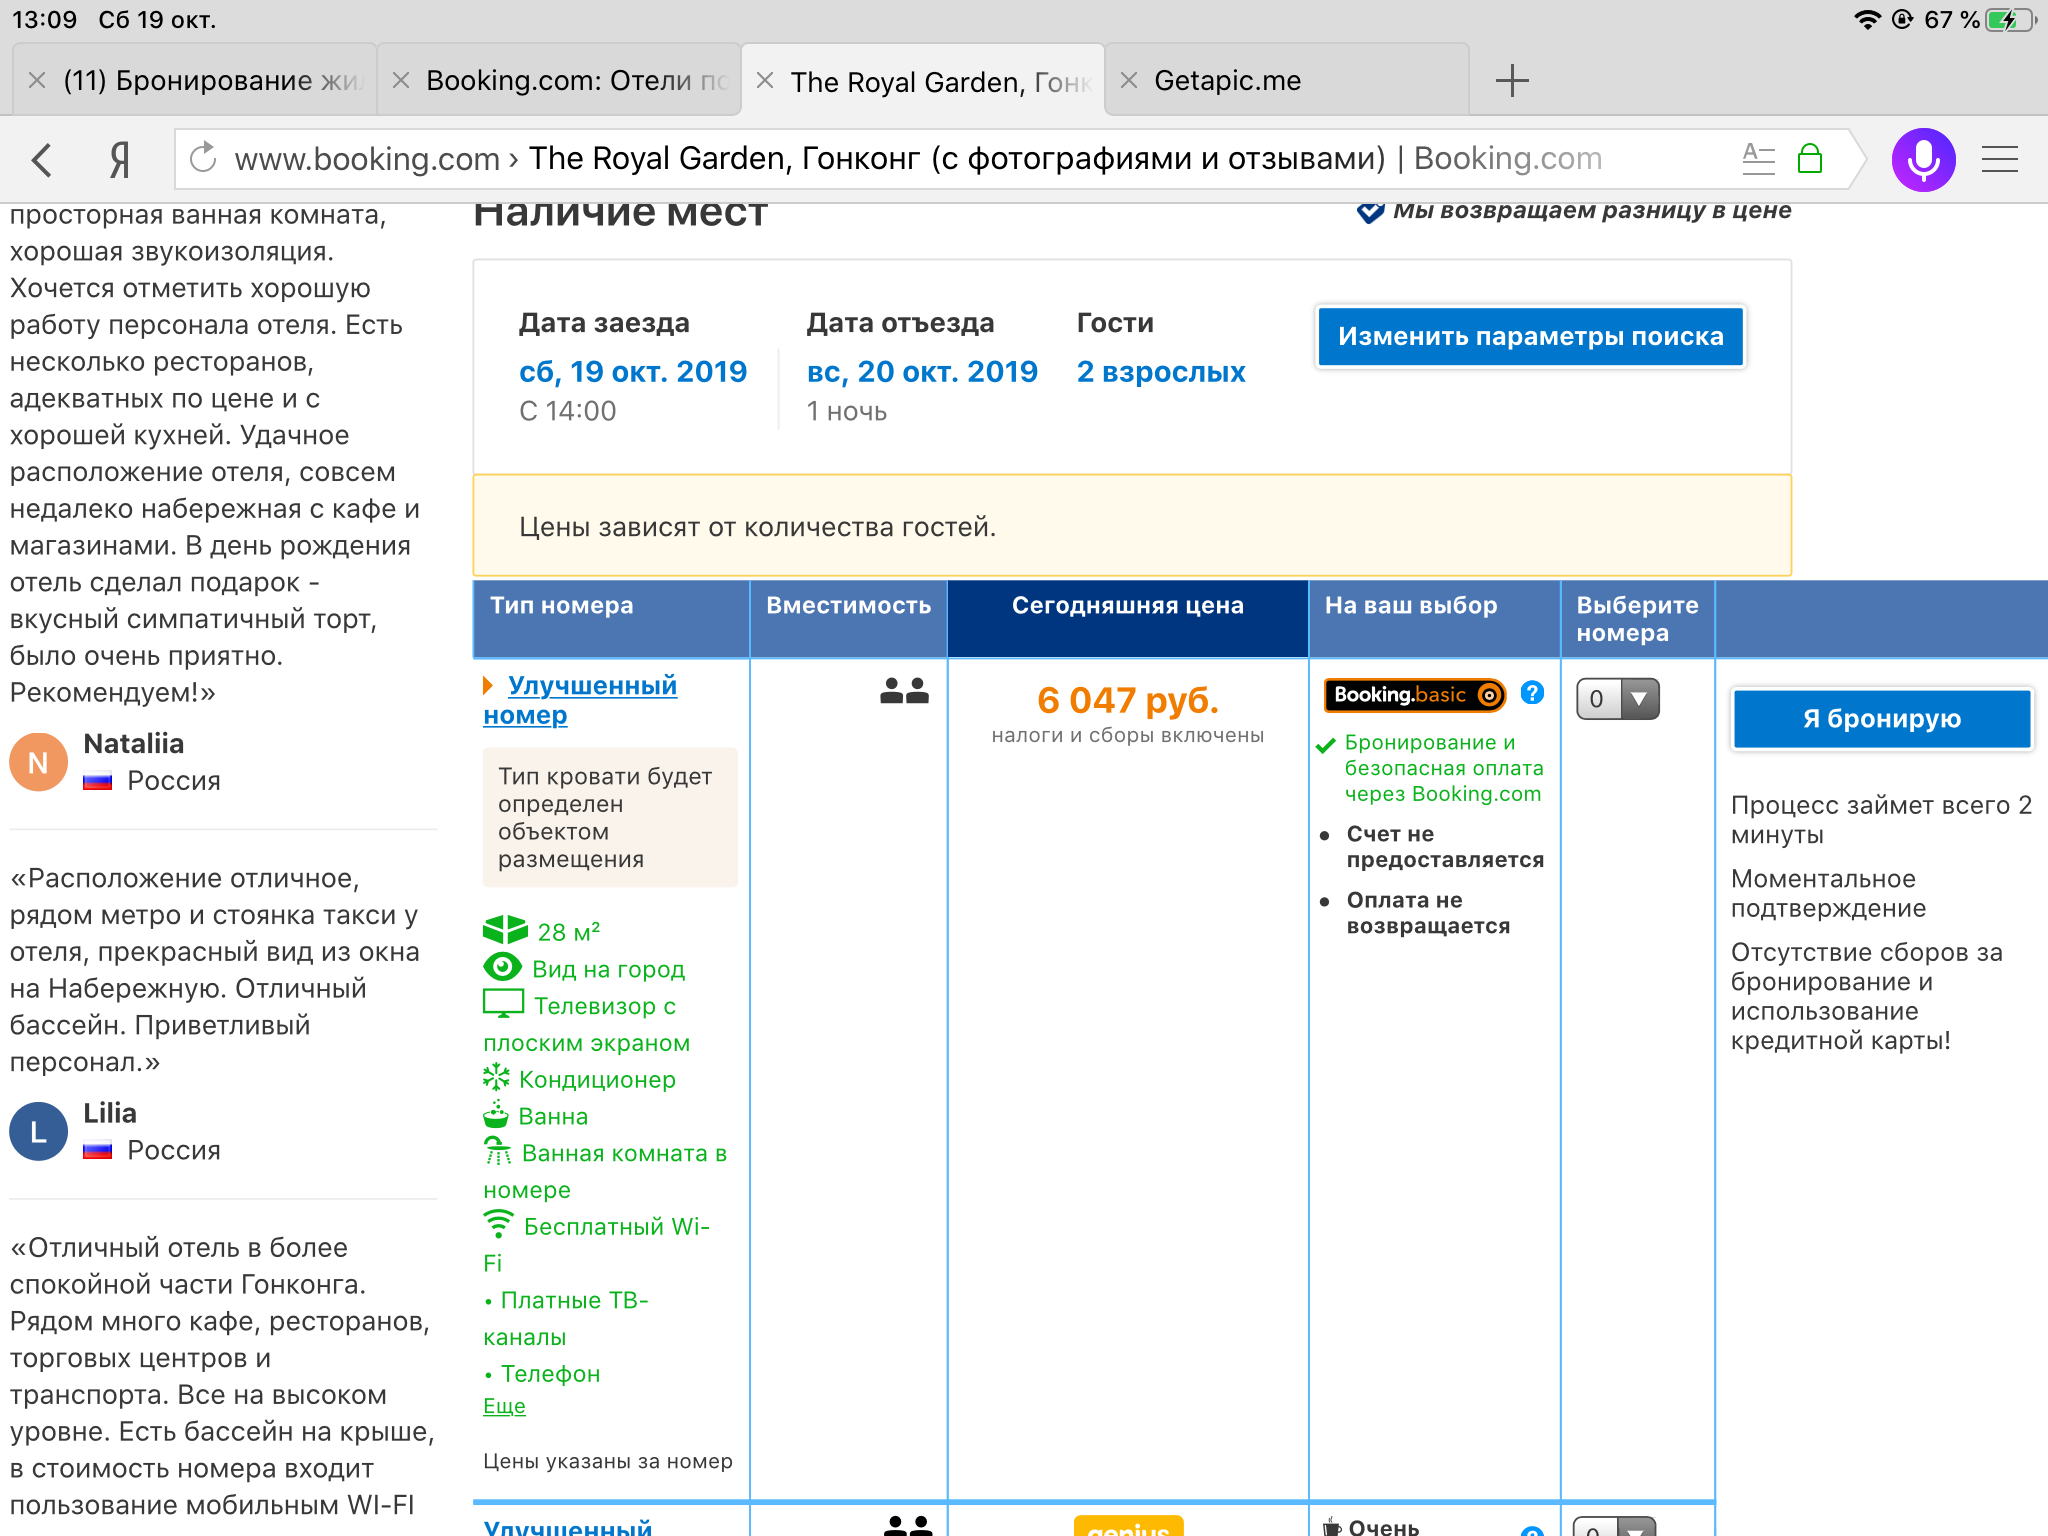Close The Royal Garden tab

765,80
